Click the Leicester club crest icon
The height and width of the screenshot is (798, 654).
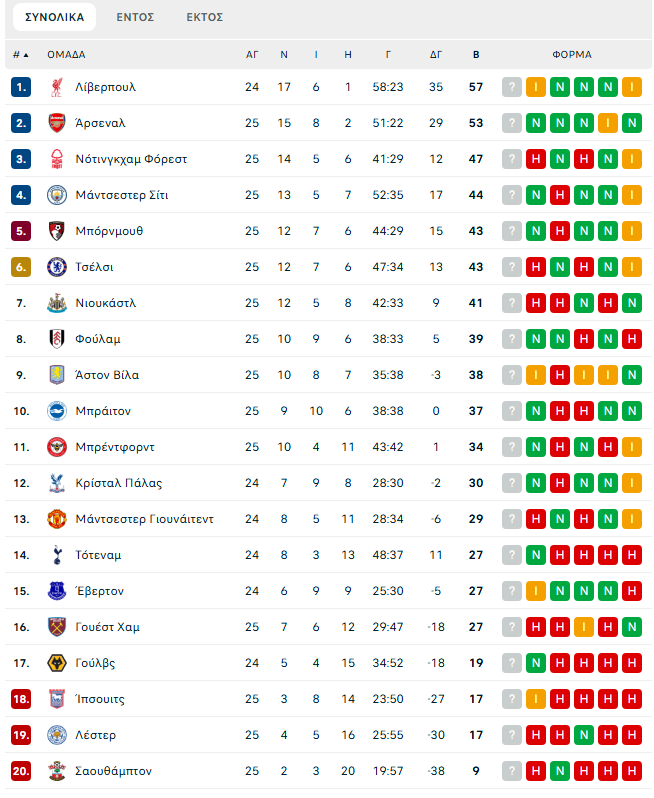[56, 735]
